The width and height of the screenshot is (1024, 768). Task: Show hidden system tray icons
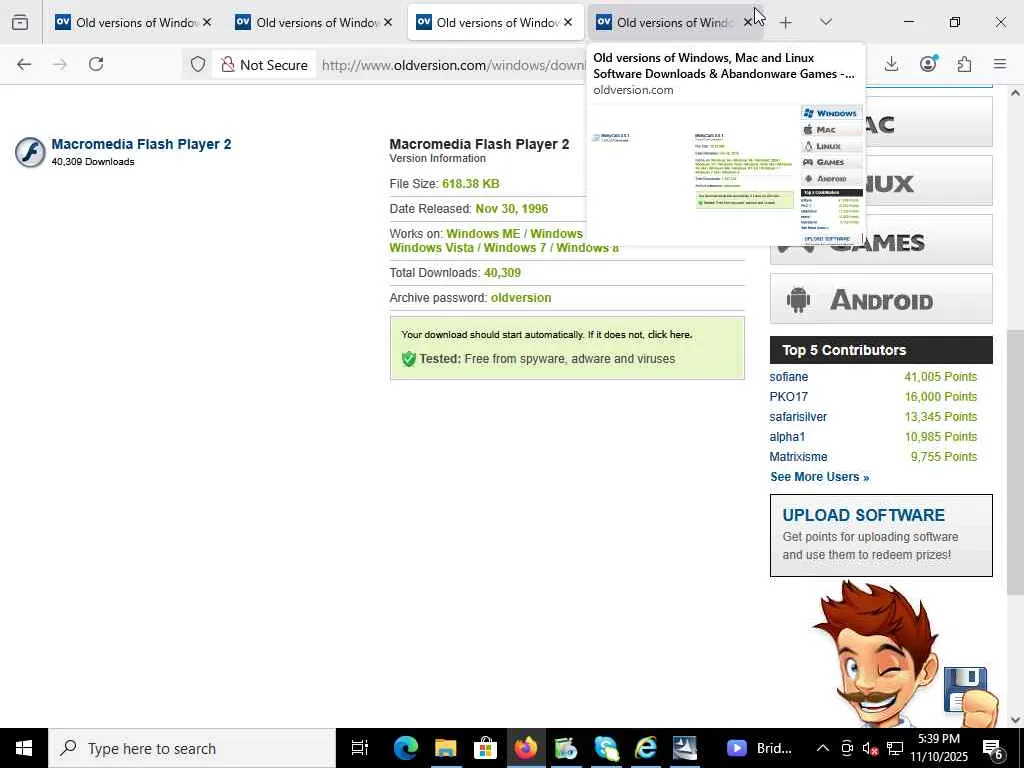[823, 748]
